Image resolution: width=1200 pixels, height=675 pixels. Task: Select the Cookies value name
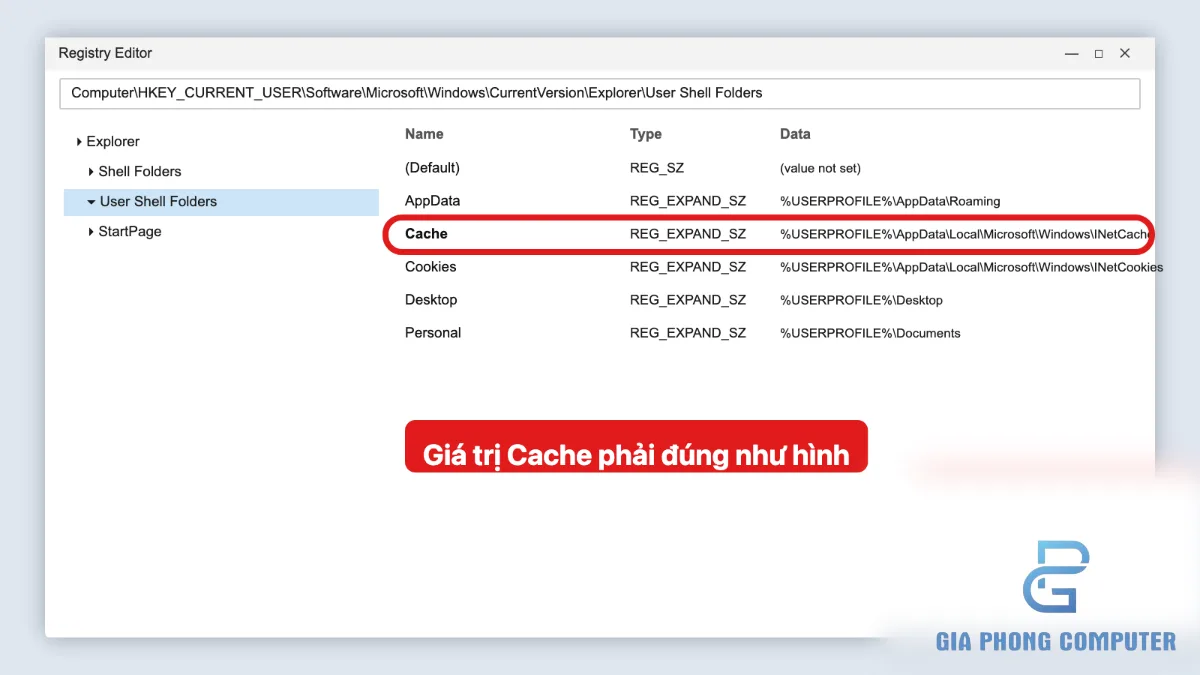430,267
